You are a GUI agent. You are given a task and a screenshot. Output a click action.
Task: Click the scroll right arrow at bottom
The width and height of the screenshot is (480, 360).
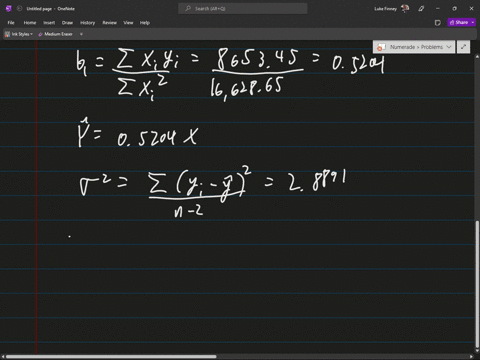point(471,357)
